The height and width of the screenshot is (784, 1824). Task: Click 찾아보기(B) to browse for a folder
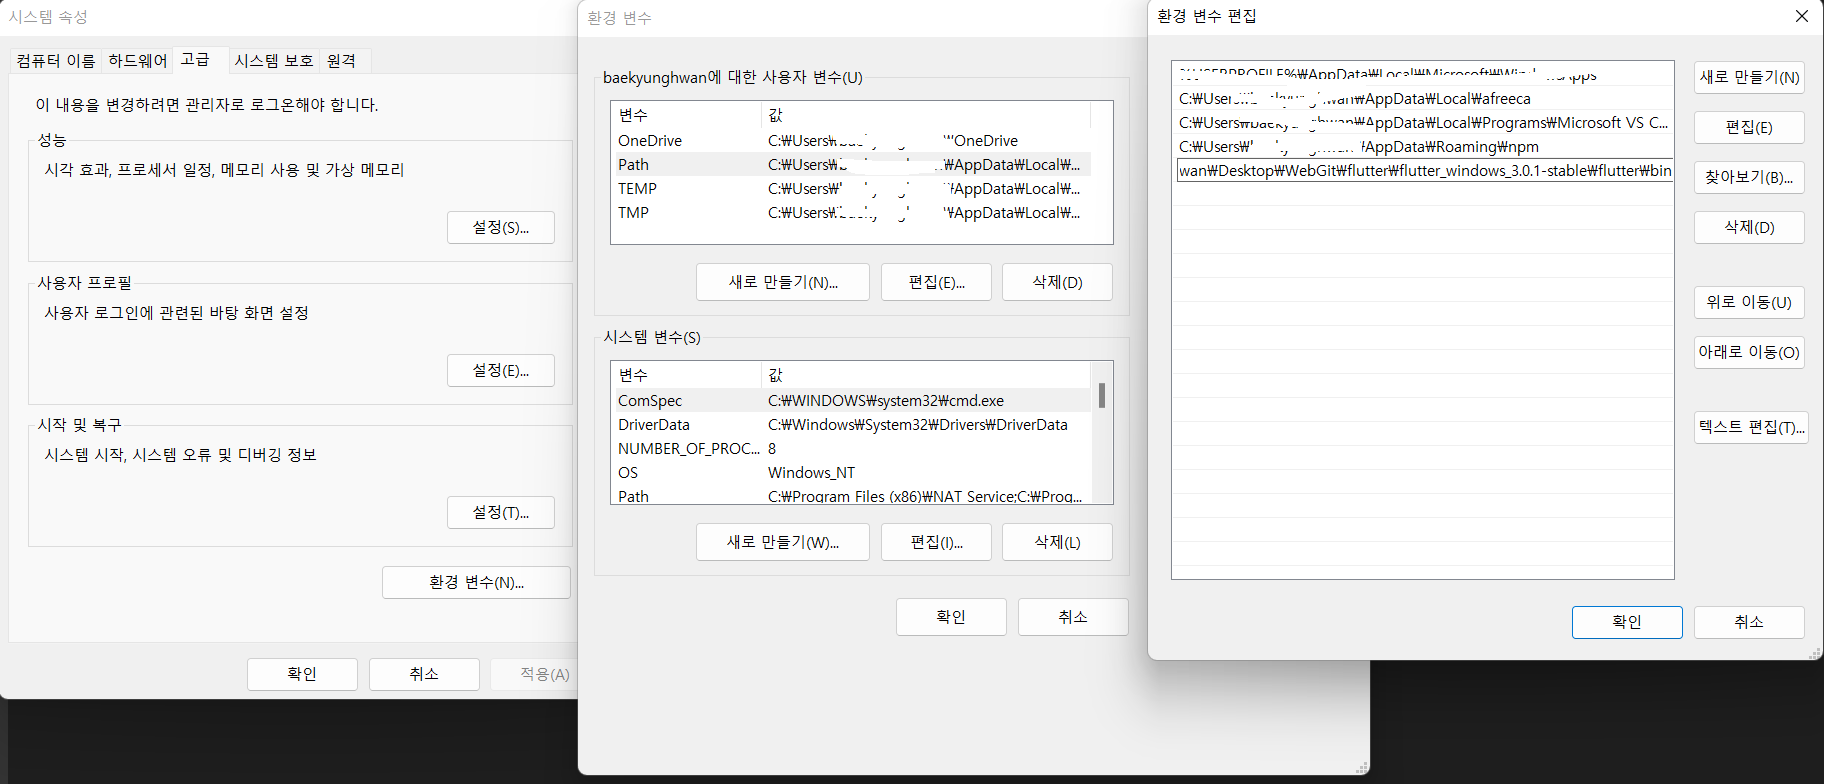[1749, 177]
